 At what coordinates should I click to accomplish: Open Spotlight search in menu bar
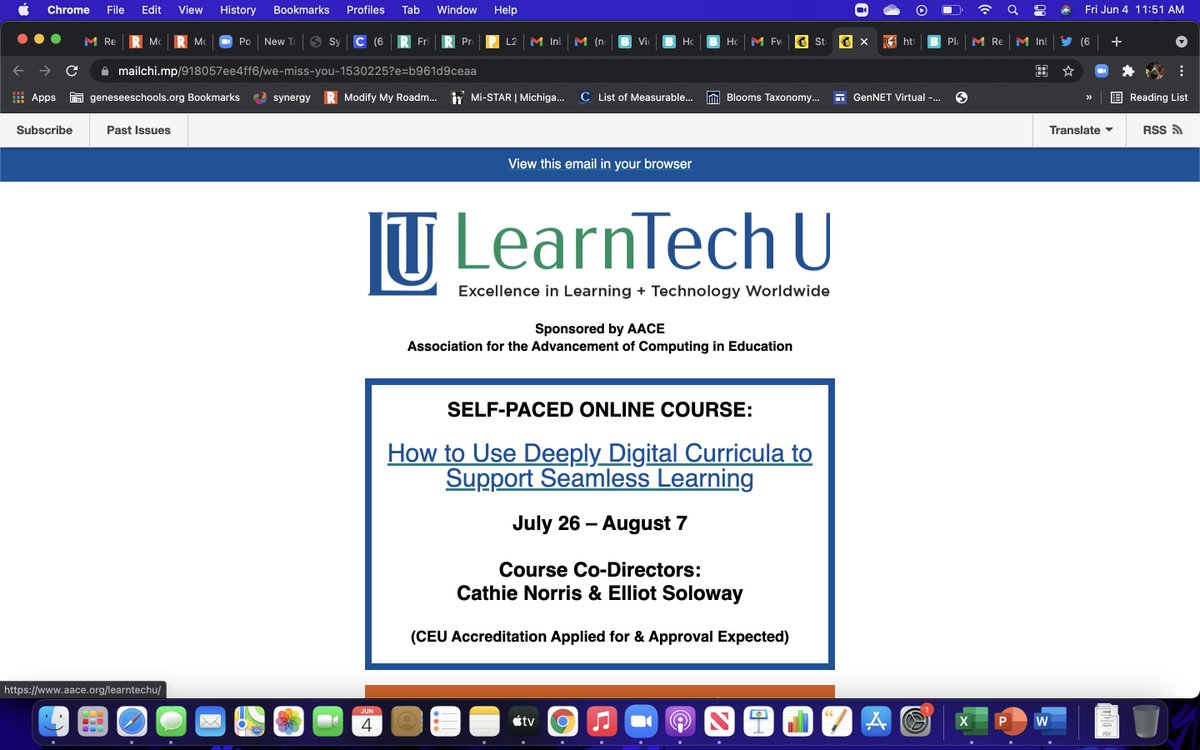pos(1013,10)
